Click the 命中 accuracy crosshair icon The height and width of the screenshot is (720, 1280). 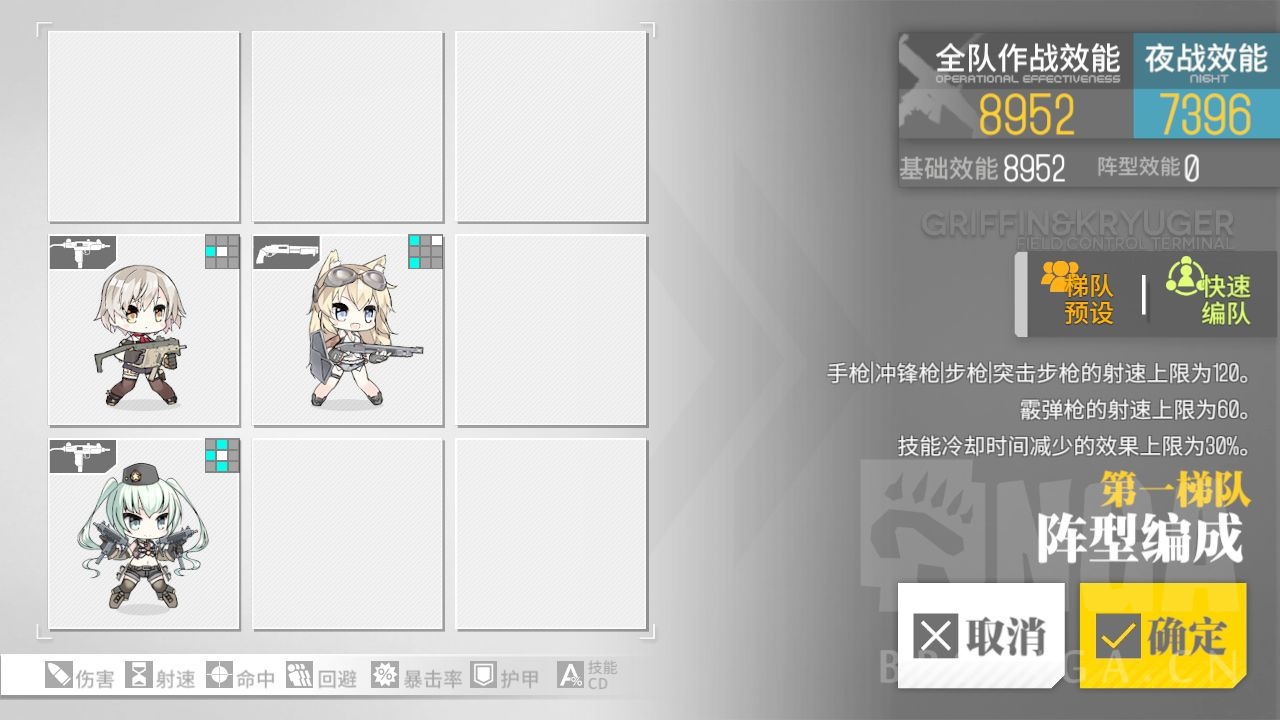(219, 675)
